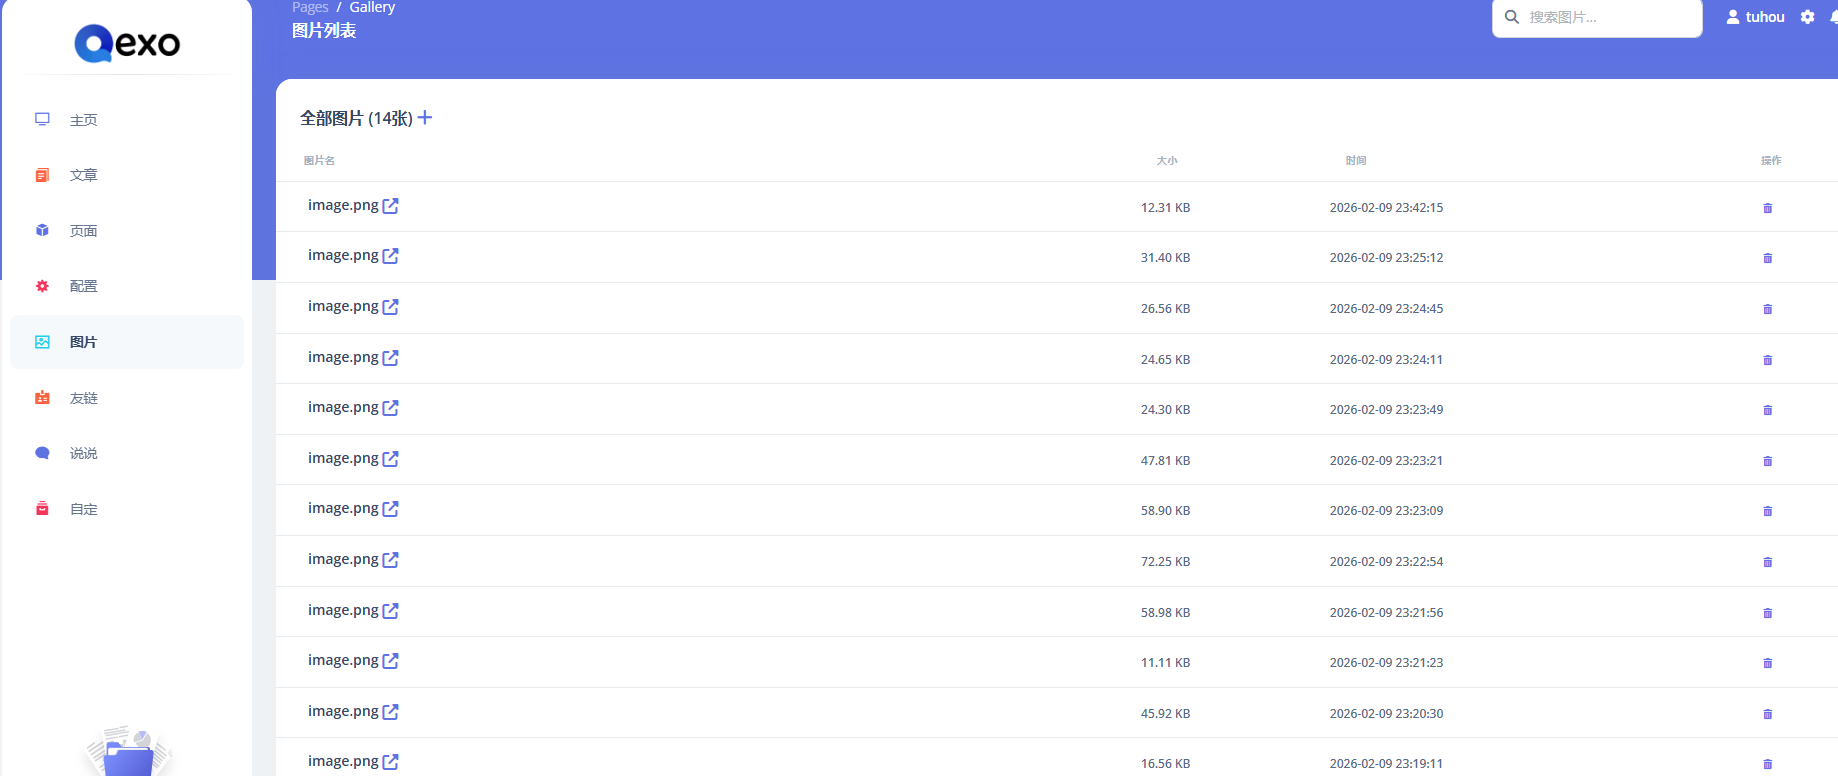The height and width of the screenshot is (776, 1838).
Task: Select 友链 in sidebar
Action: (x=83, y=398)
